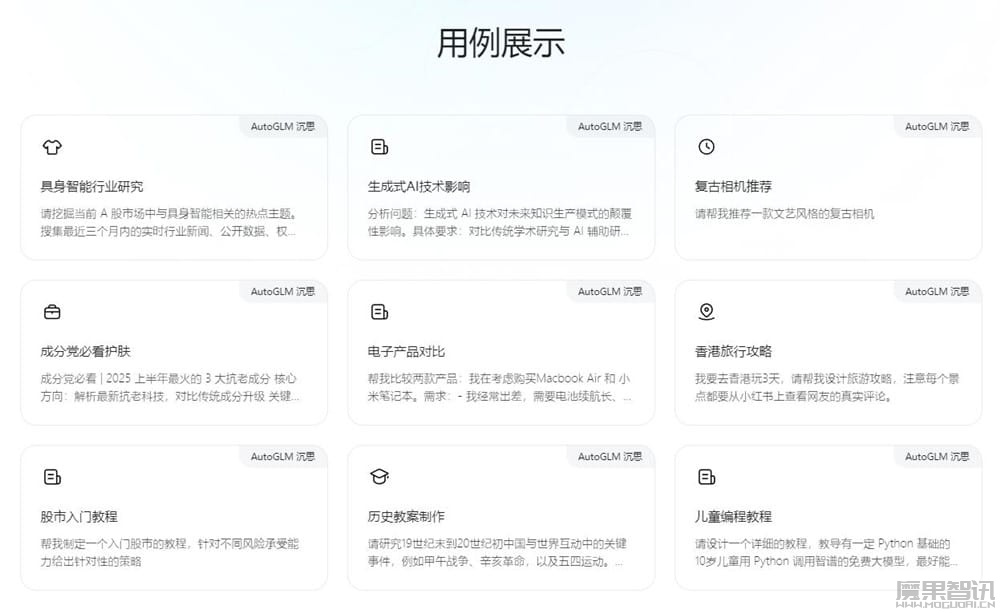Open the 生成式AI技术影响 title
This screenshot has height=613, width=1000.
419,186
